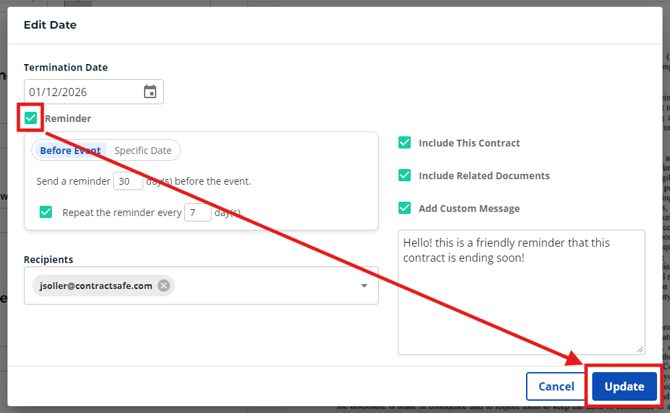Click the days-before-event field showing 30
The image size is (670, 413).
tap(127, 181)
